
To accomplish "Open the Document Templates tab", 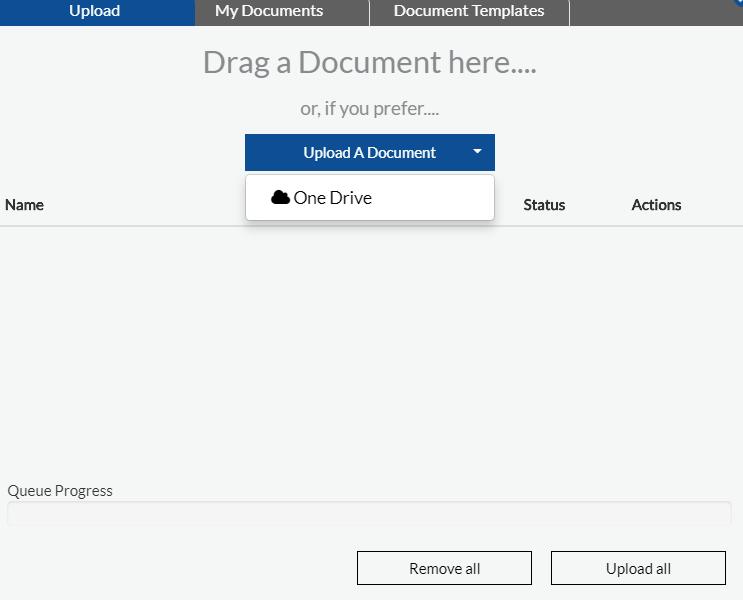I will pyautogui.click(x=469, y=11).
